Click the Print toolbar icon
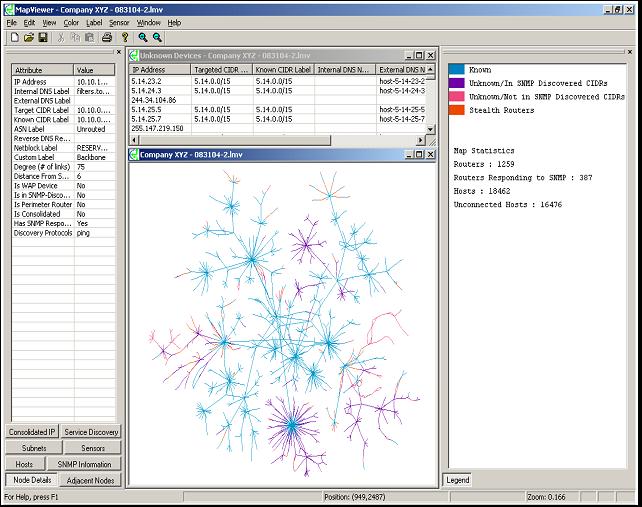Image resolution: width=642 pixels, height=507 pixels. pos(106,37)
